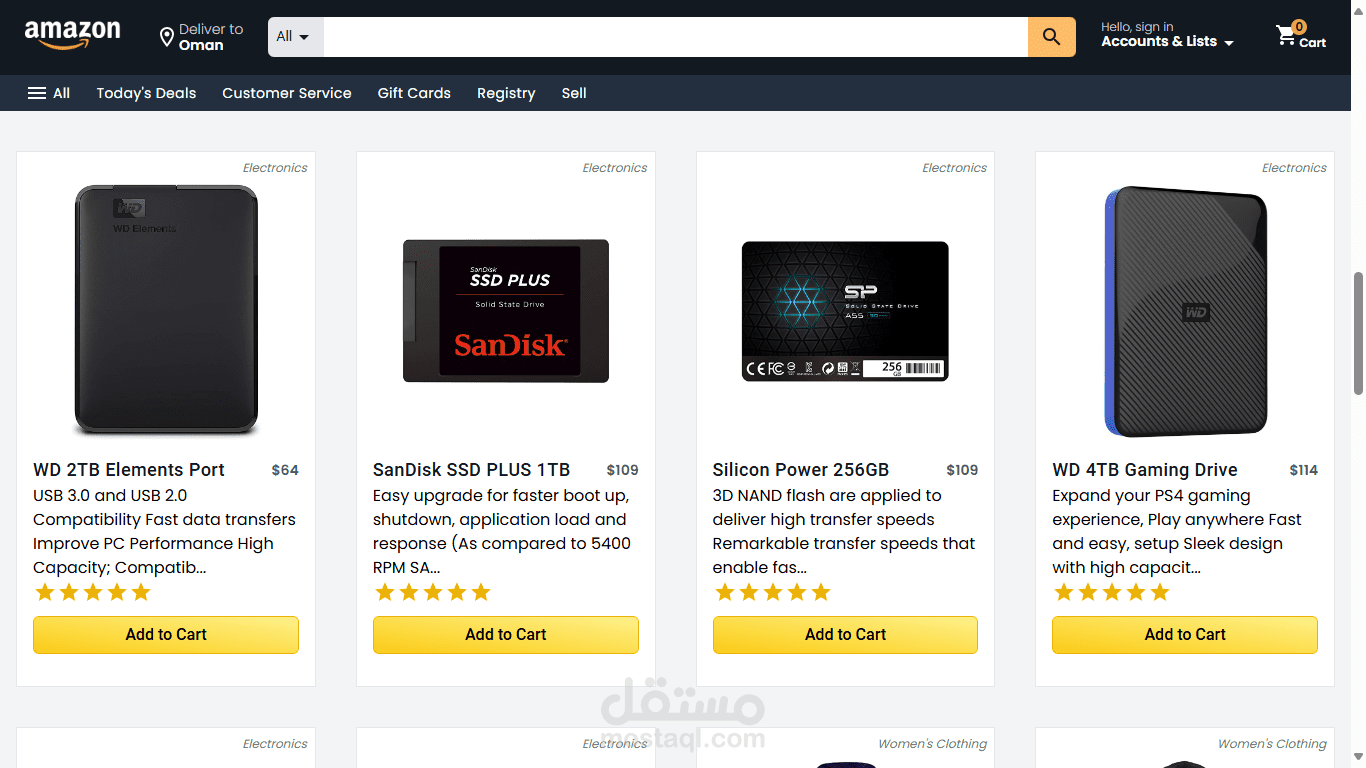Click the SanDisk card's $109 price
Screen dimensions: 1366x768
pos(622,470)
